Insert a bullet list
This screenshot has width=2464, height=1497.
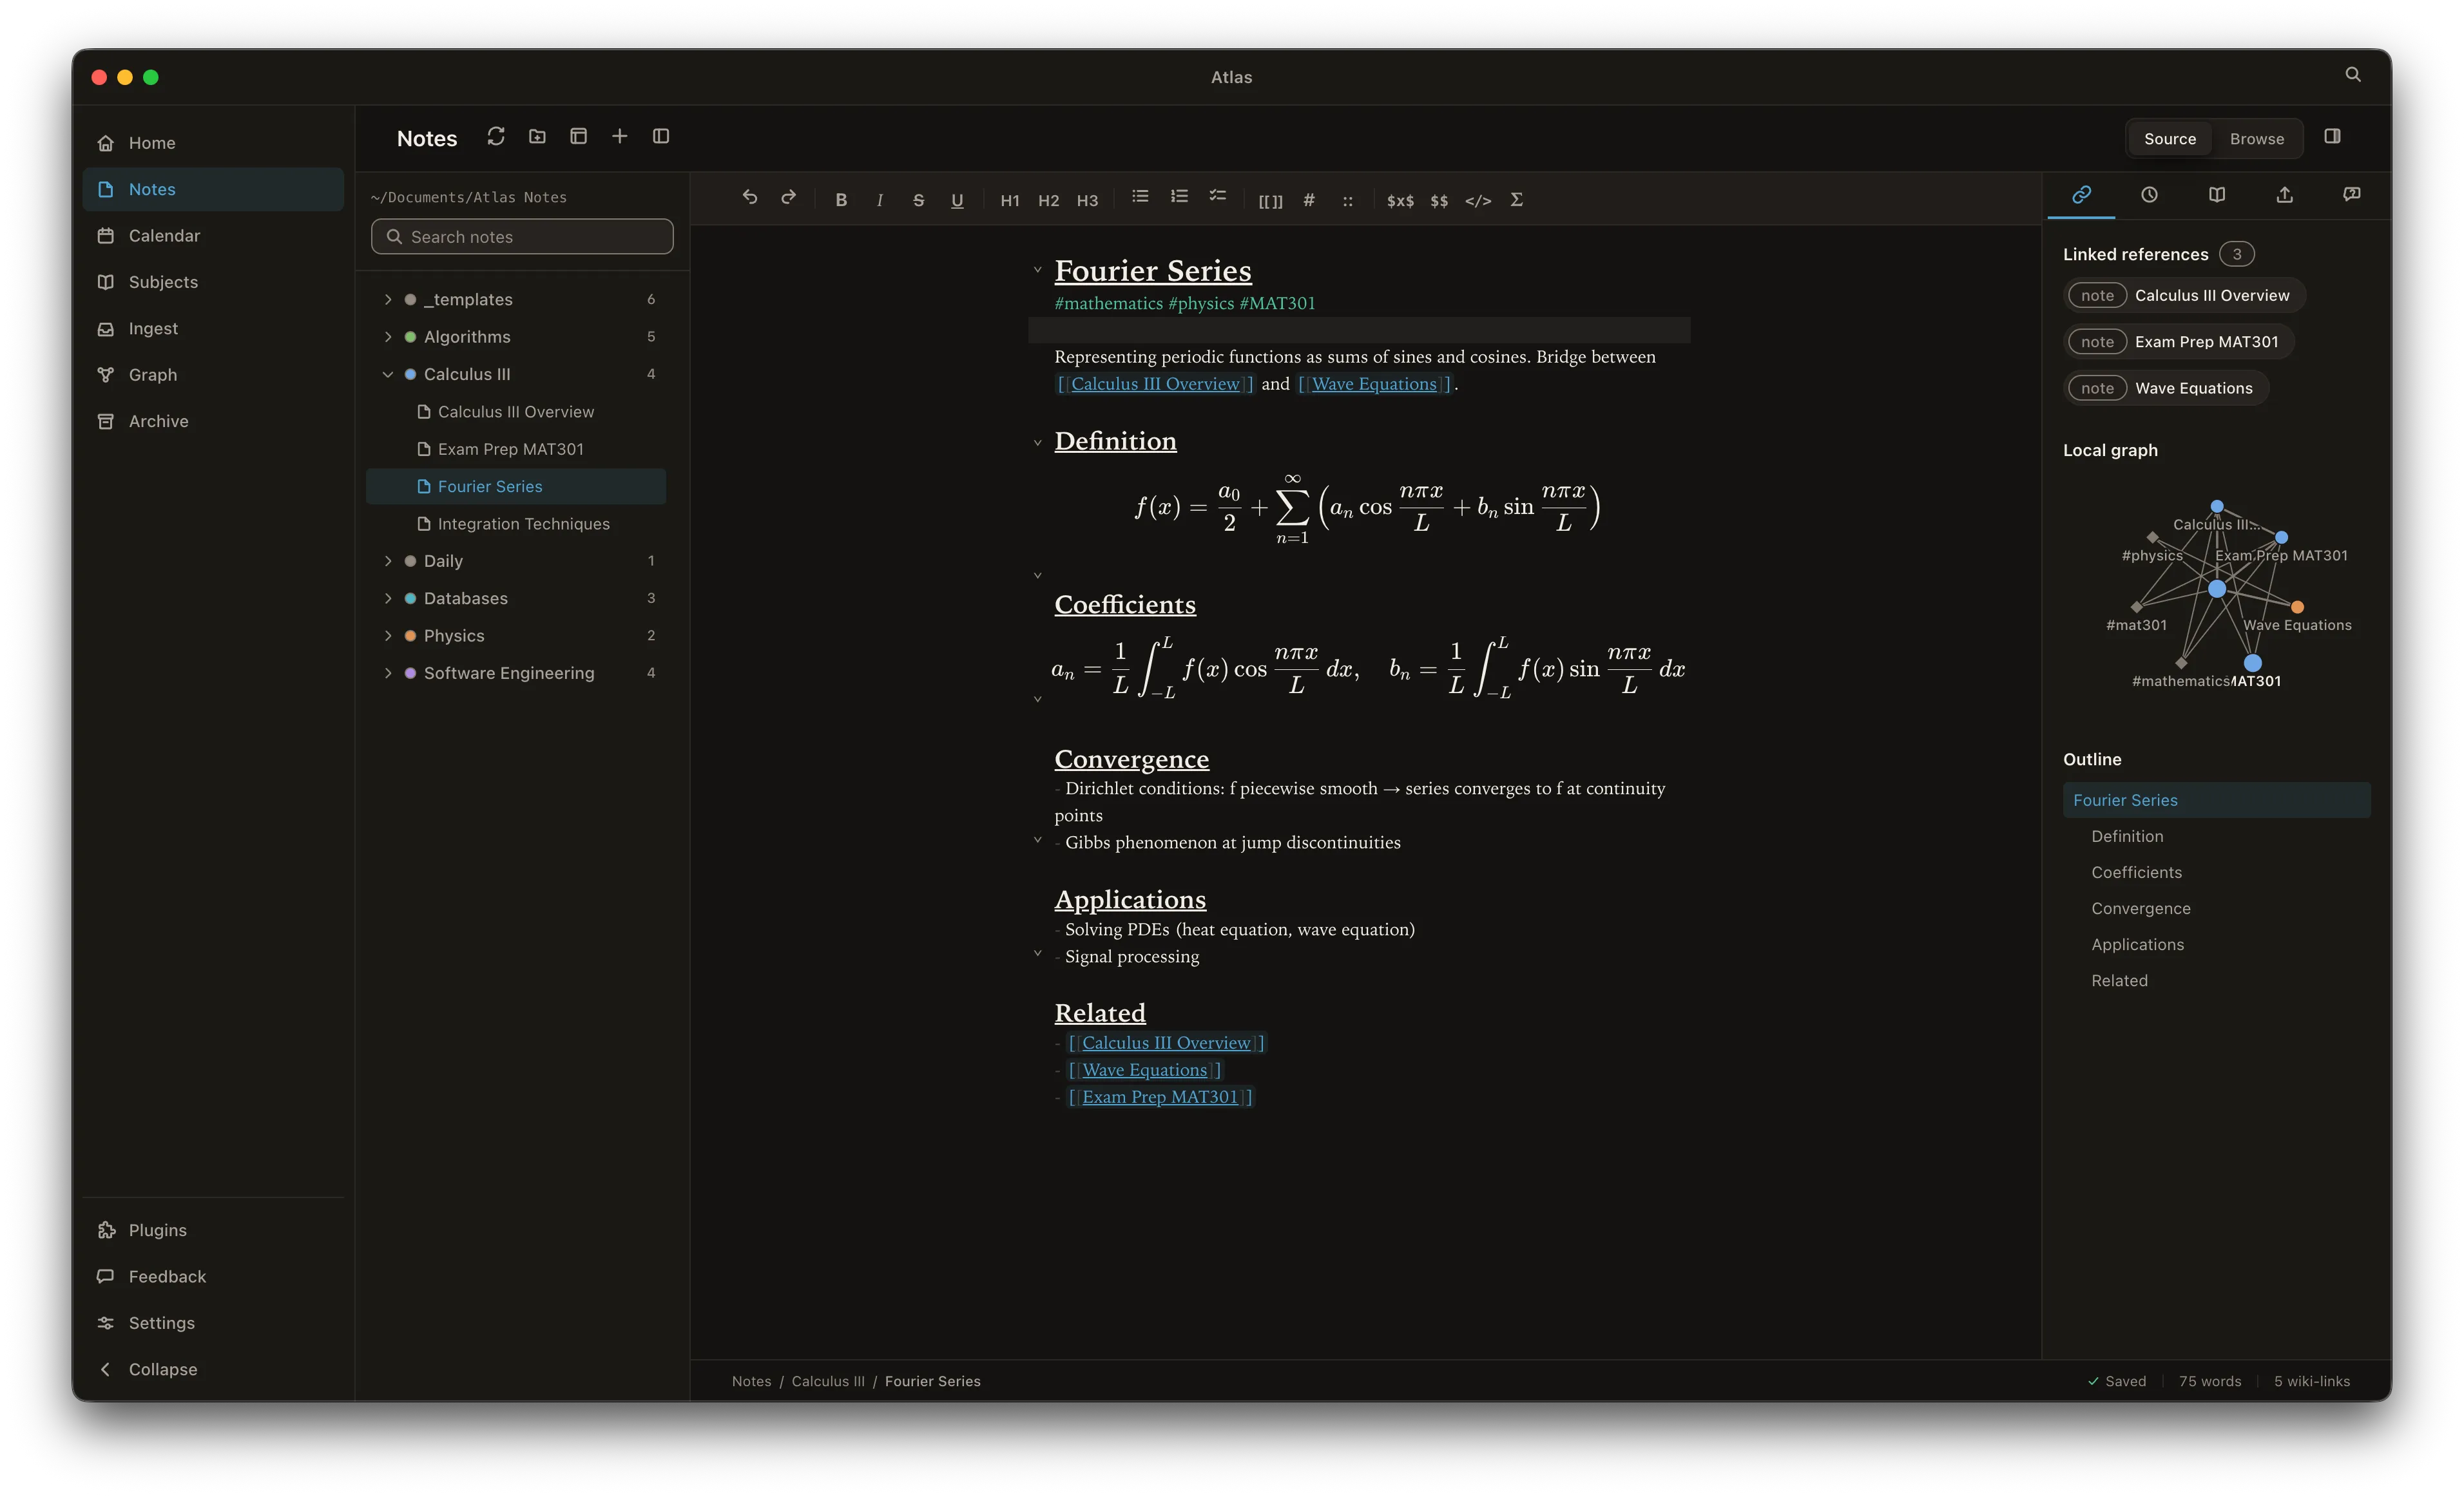click(x=1140, y=197)
